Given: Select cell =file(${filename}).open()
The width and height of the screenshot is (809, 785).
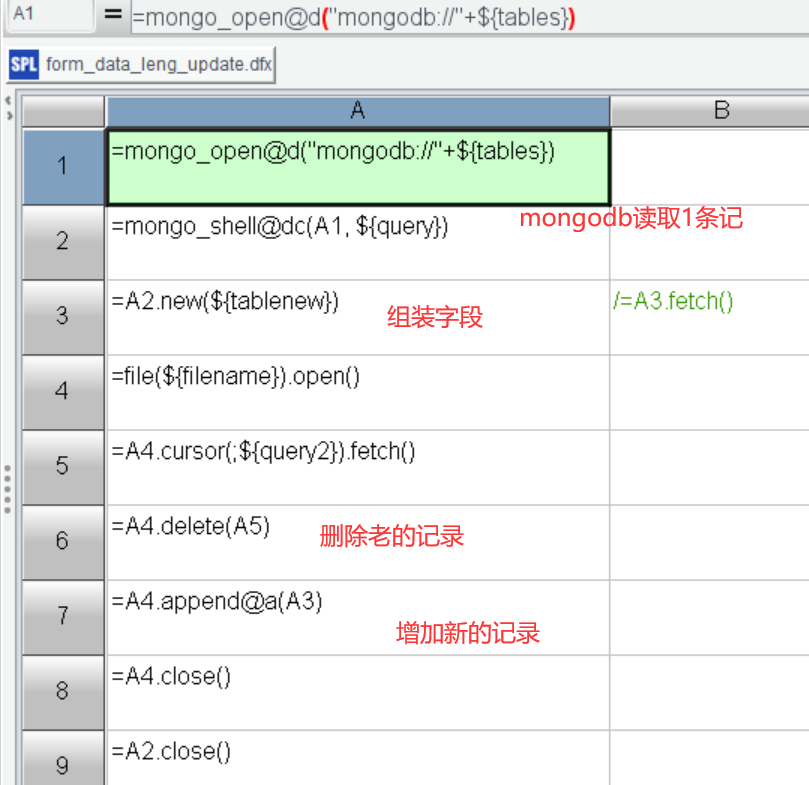Looking at the screenshot, I should point(358,392).
